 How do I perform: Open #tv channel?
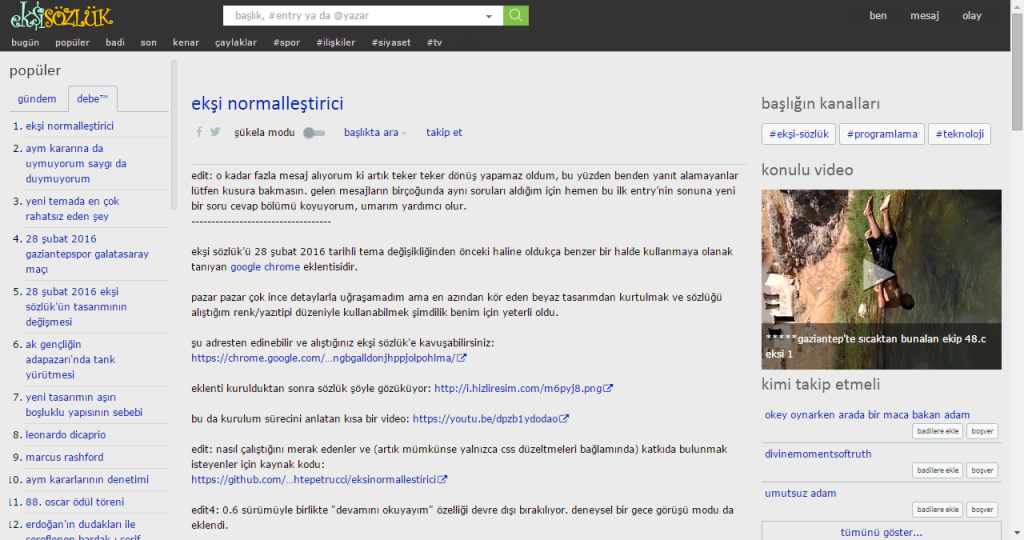click(434, 42)
